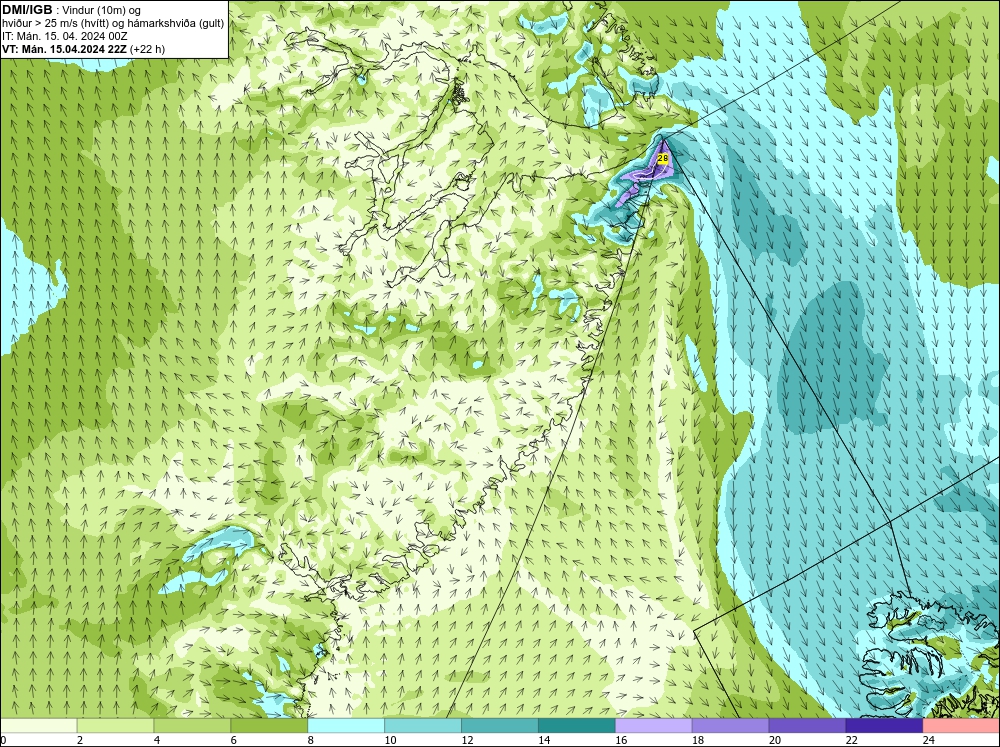Select the 20-22 m/s violet swatch
Image resolution: width=1000 pixels, height=747 pixels.
click(807, 726)
